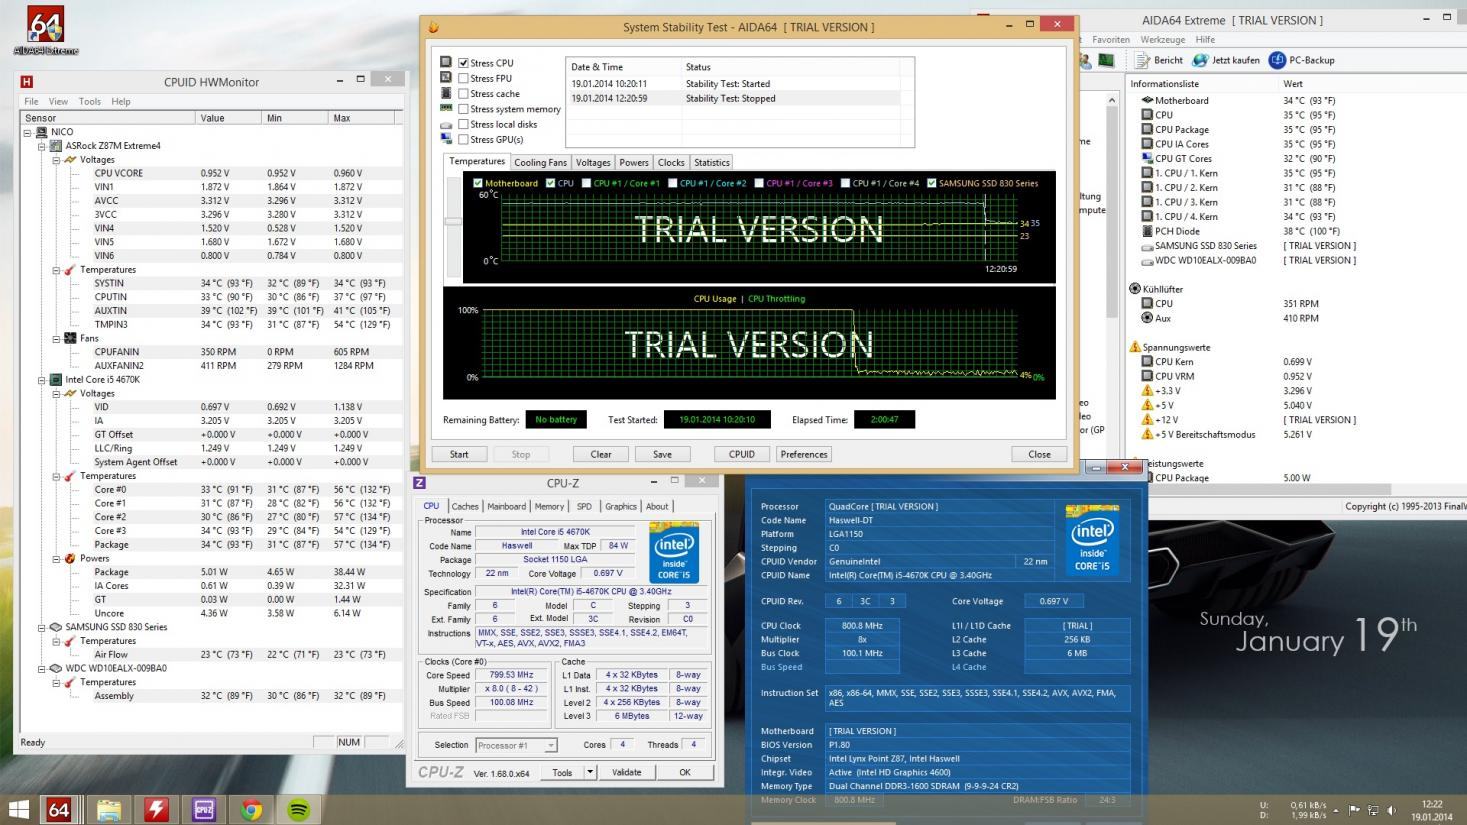Click the flame icon in Stability Test title bar
This screenshot has width=1467, height=825.
tap(433, 27)
